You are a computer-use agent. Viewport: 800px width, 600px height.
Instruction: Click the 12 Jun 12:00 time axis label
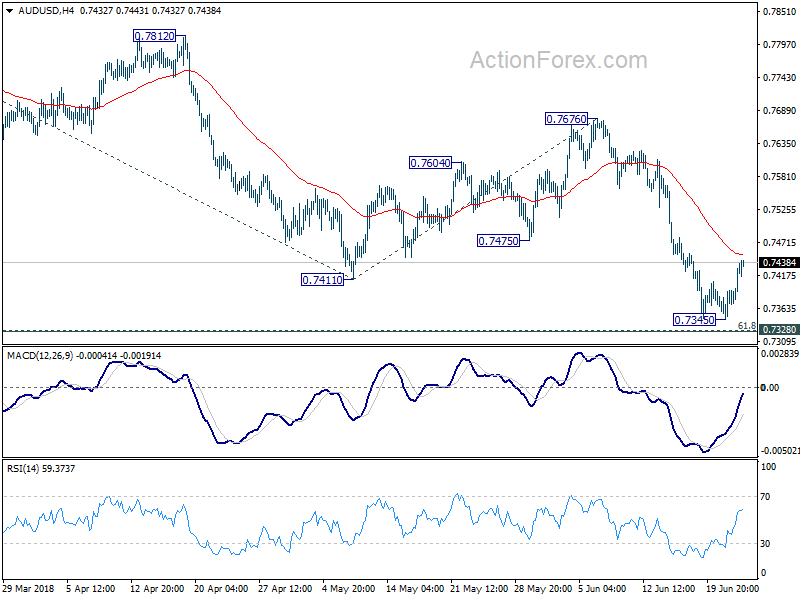coord(668,589)
